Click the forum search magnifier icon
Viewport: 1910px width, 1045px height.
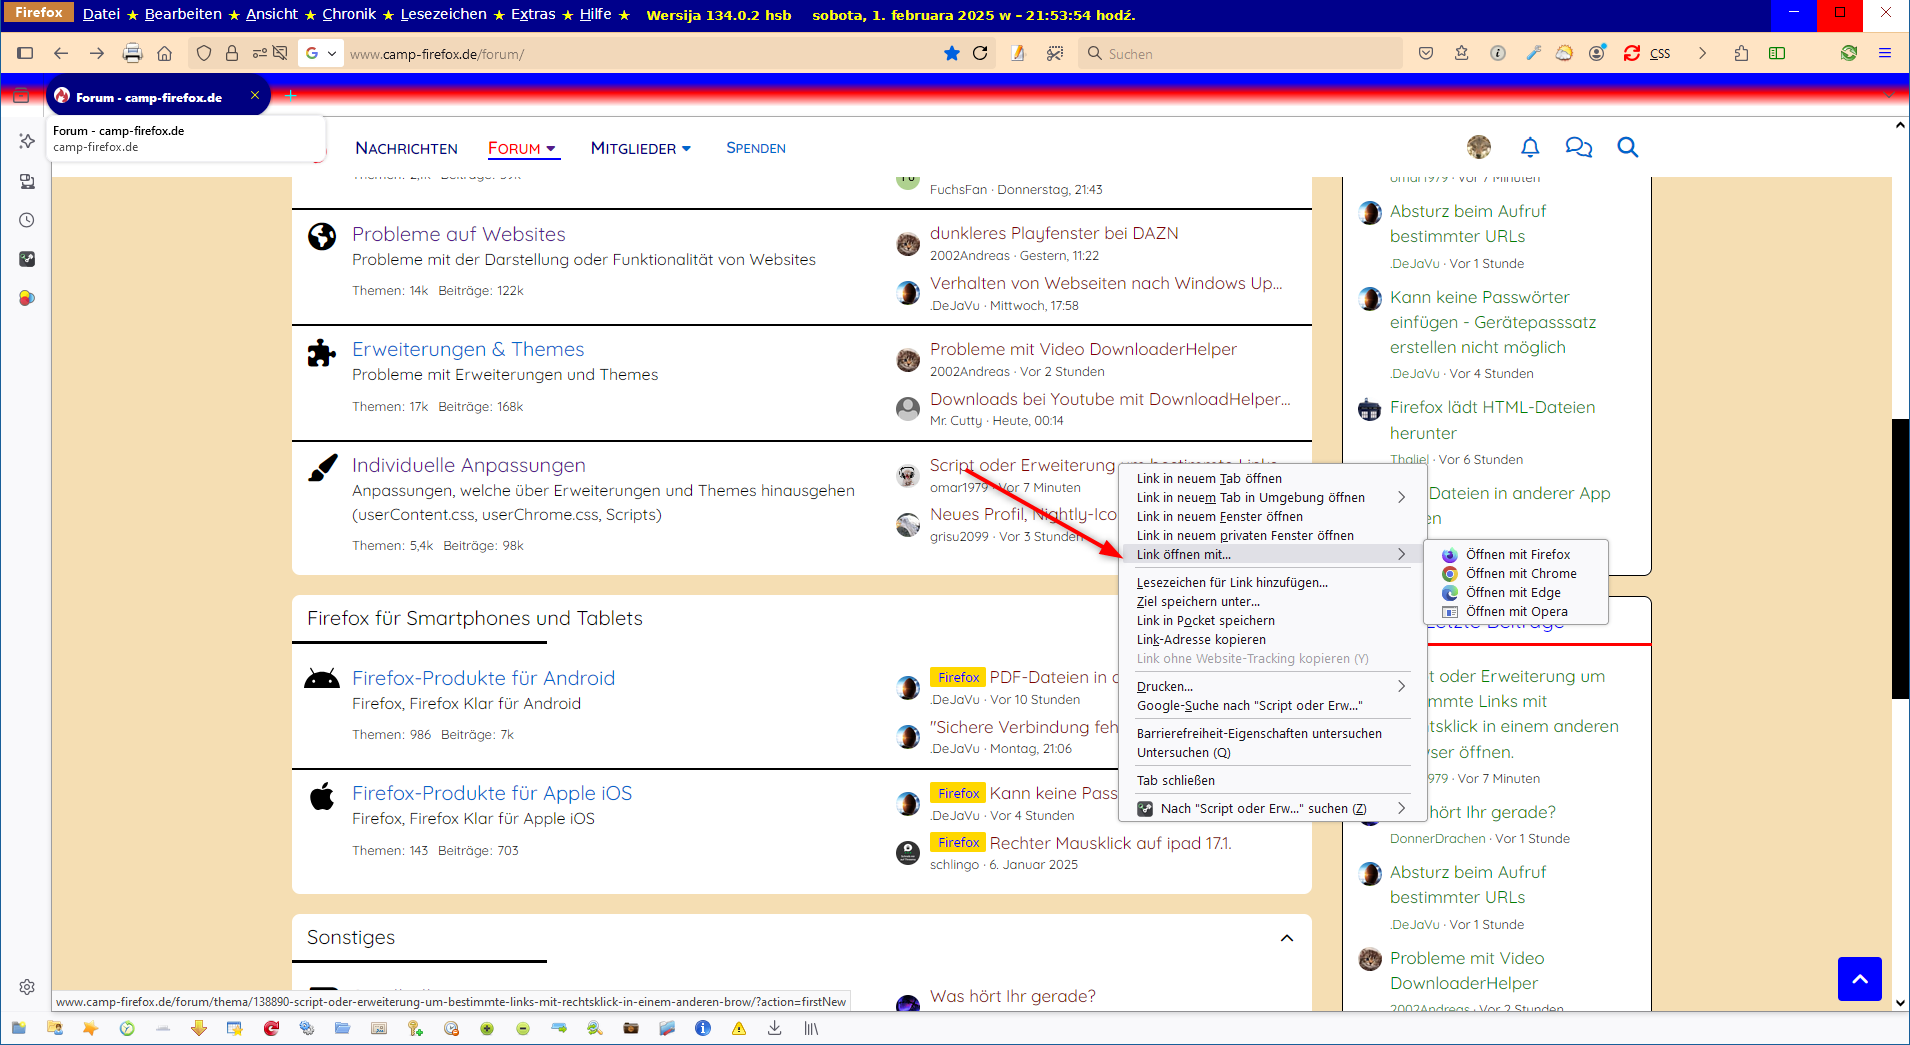pyautogui.click(x=1628, y=148)
